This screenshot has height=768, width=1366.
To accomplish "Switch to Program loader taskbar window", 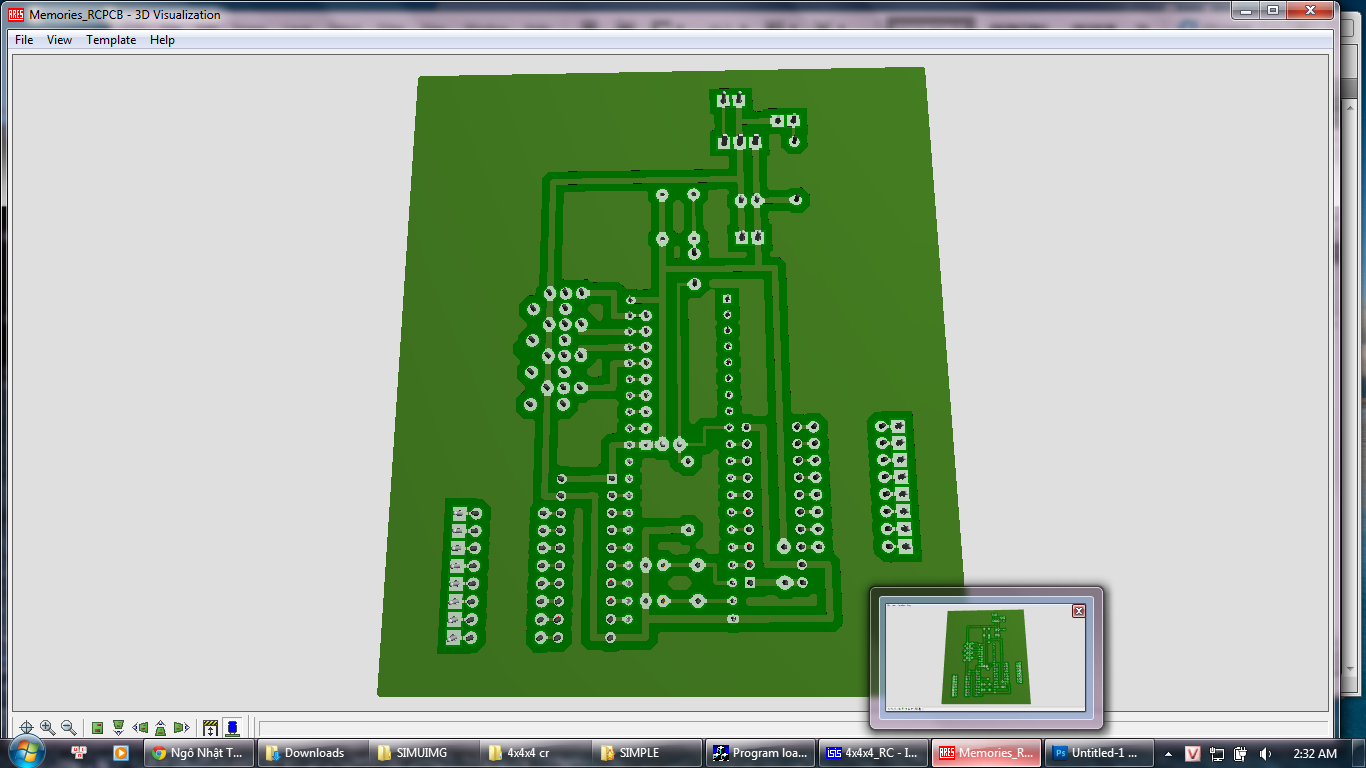I will [761, 753].
